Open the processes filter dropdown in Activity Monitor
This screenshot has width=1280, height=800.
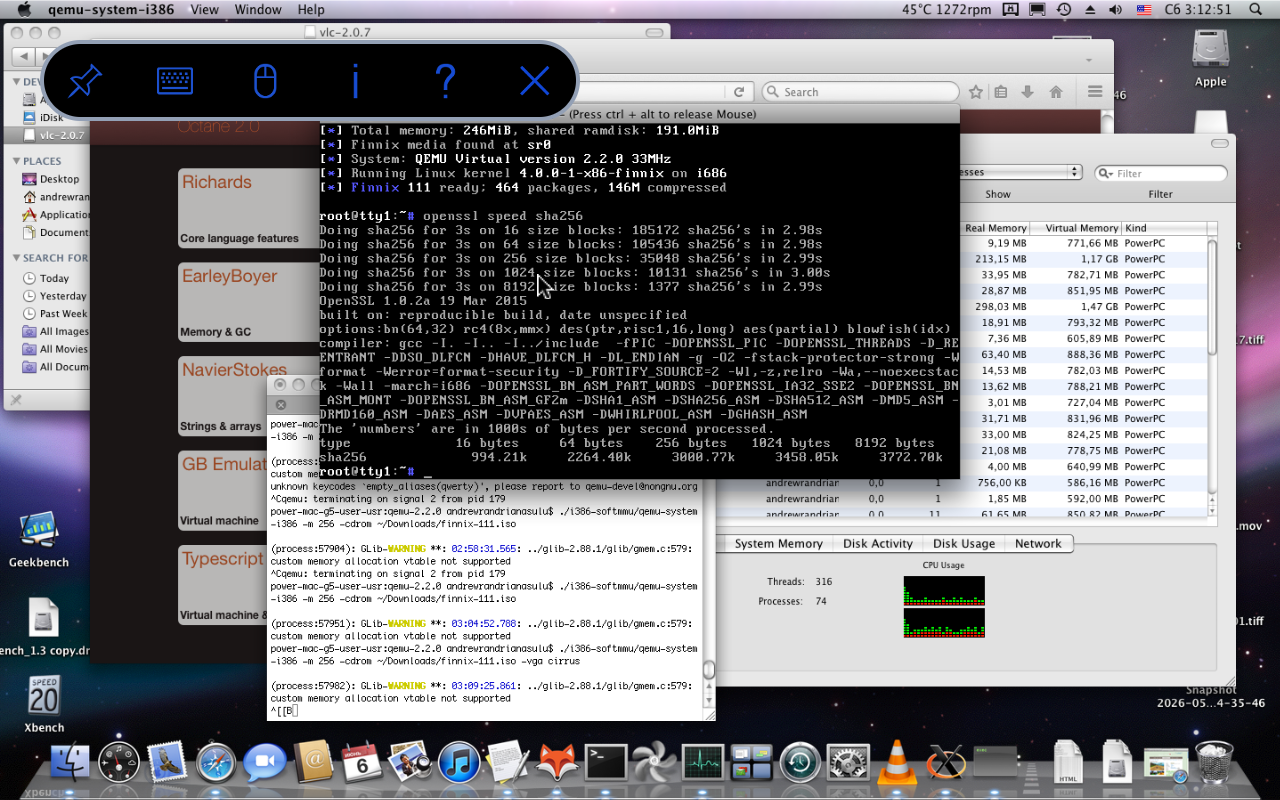pos(1020,172)
